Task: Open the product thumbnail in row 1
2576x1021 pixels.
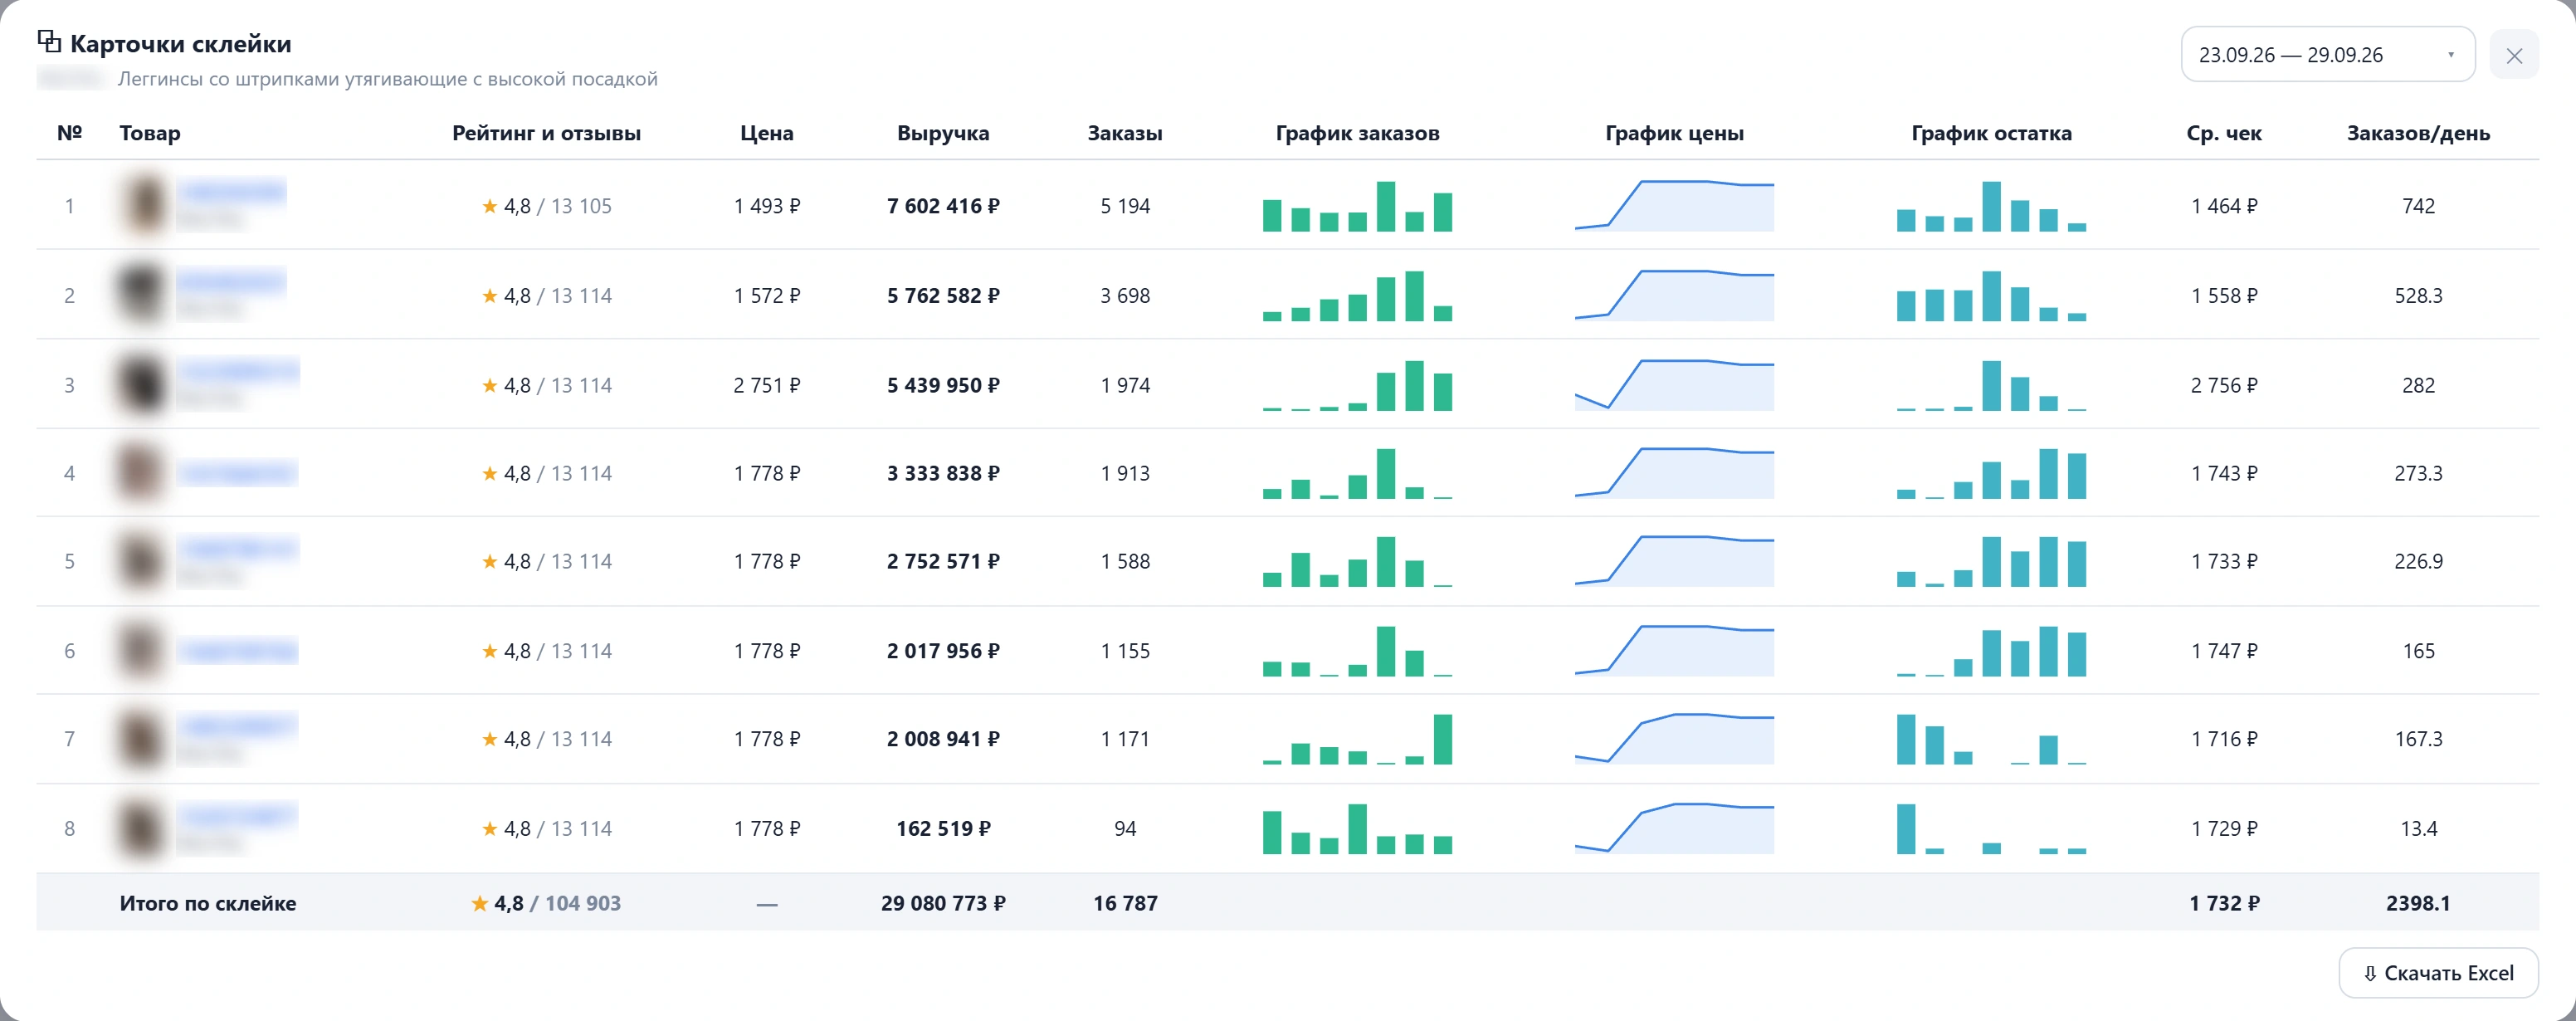Action: click(145, 205)
